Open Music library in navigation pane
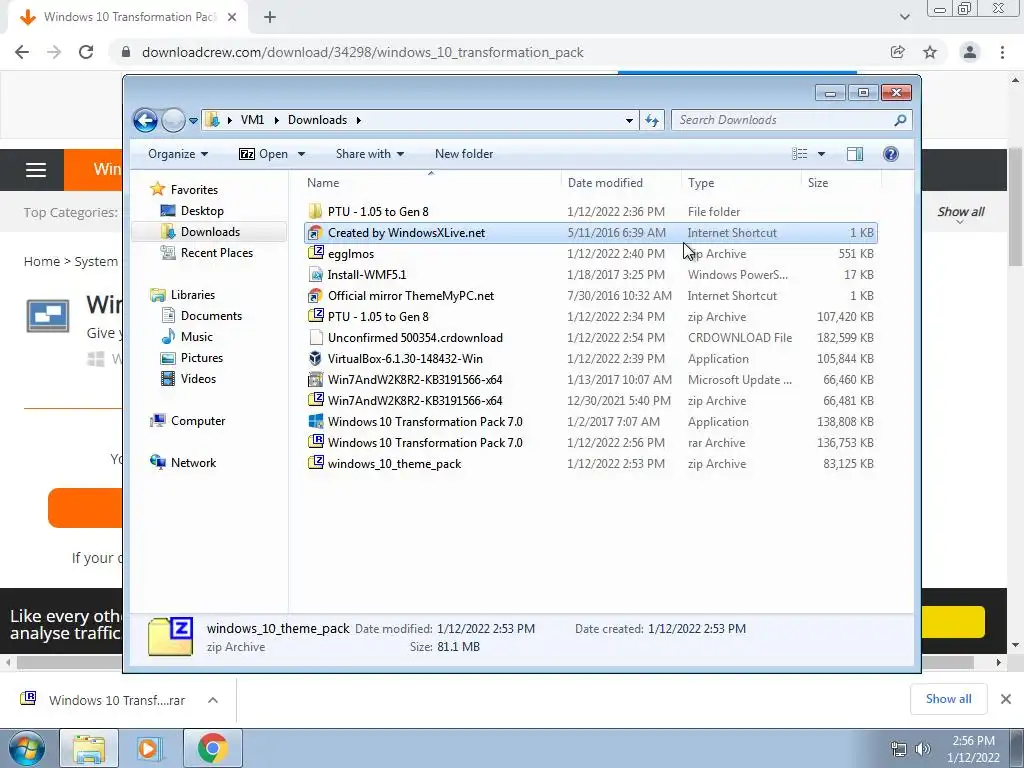 point(197,336)
